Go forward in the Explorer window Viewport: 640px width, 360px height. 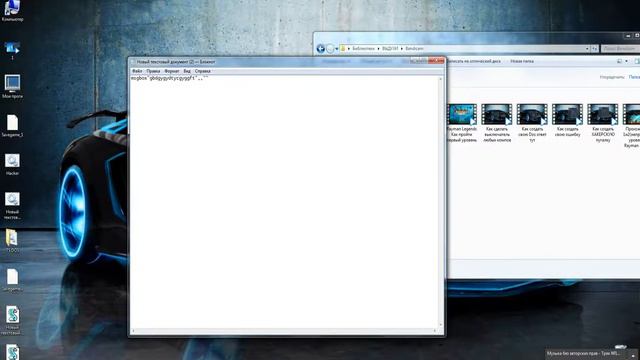click(330, 49)
